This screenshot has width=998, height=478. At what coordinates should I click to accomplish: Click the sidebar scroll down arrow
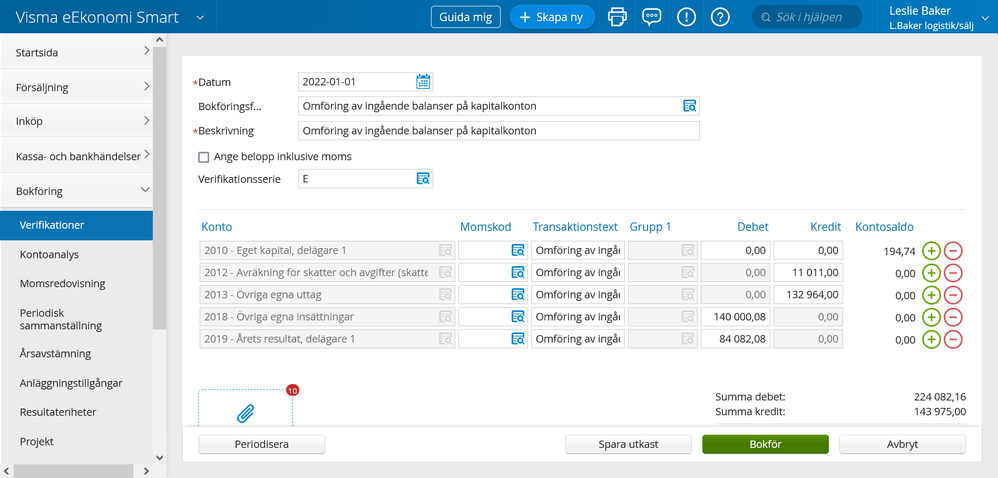[x=159, y=457]
